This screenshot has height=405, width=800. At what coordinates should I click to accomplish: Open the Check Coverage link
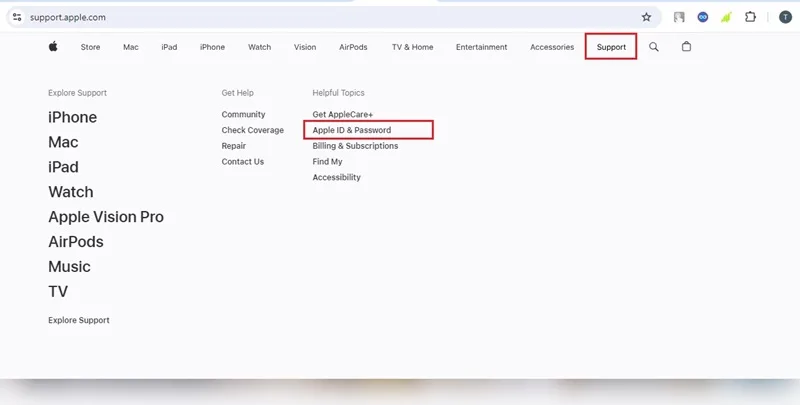(x=253, y=130)
